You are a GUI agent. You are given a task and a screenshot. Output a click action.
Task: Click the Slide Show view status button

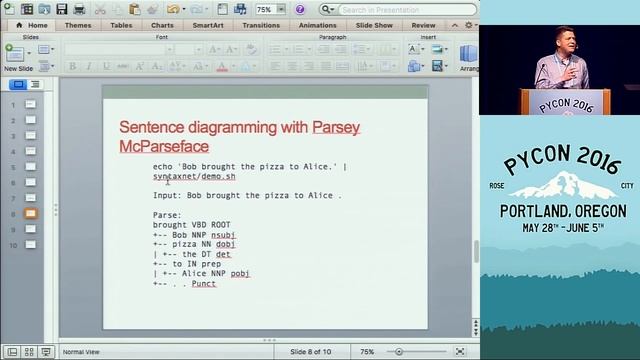[46, 352]
